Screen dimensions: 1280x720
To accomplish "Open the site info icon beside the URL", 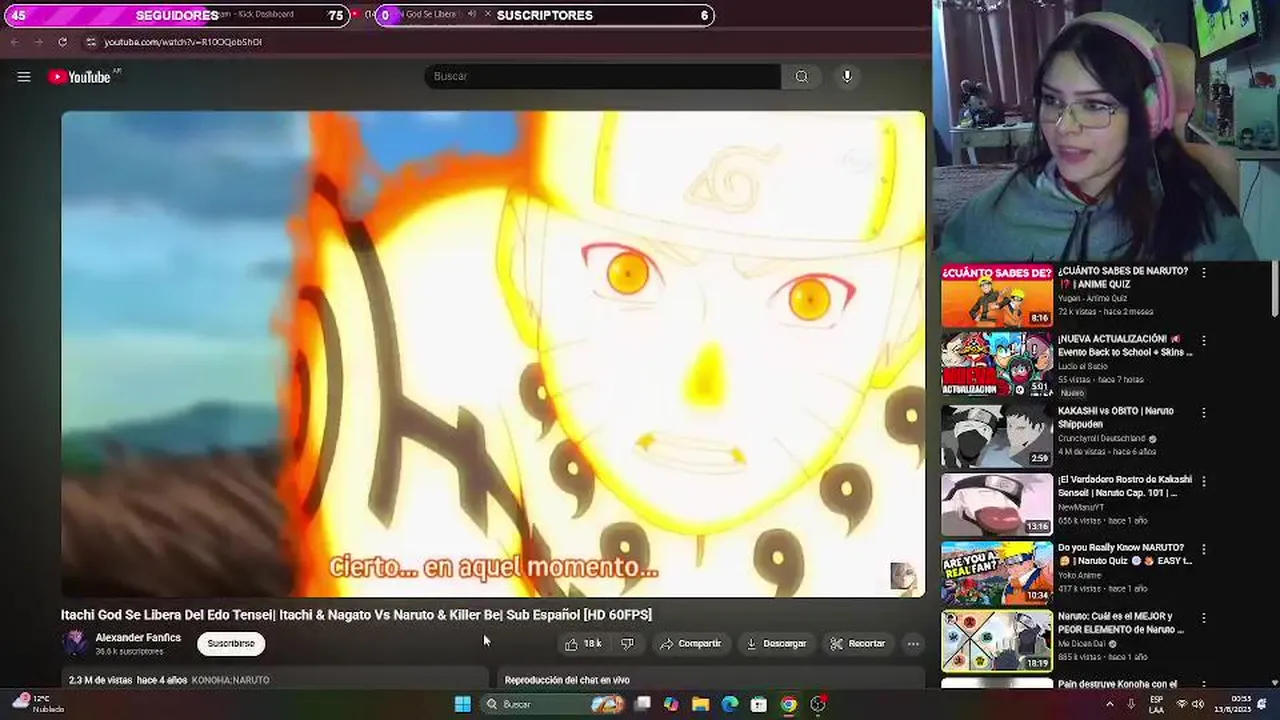I will pos(91,42).
